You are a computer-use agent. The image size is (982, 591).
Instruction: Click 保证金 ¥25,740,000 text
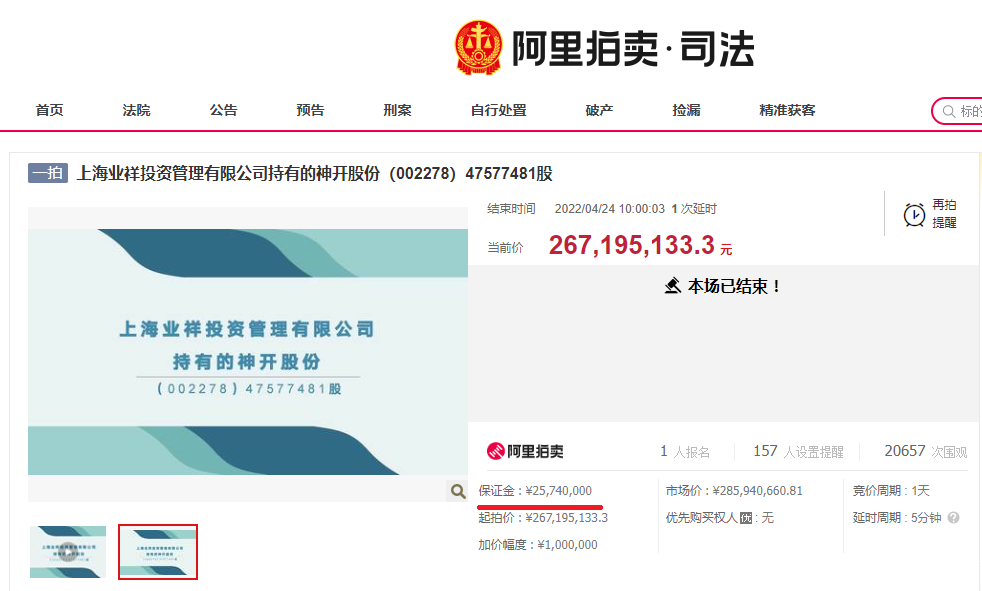(535, 491)
